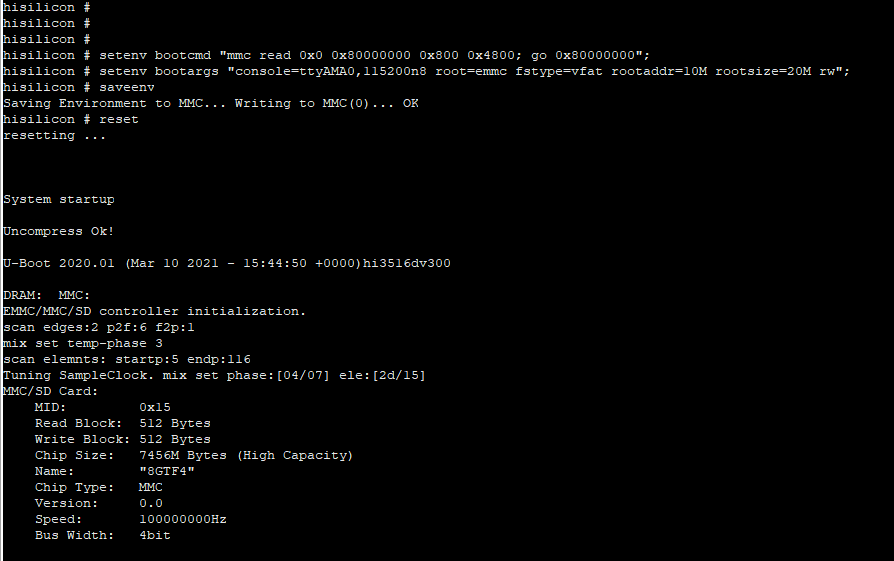Click the Bus Width 4bit line
The height and width of the screenshot is (561, 894).
click(102, 535)
